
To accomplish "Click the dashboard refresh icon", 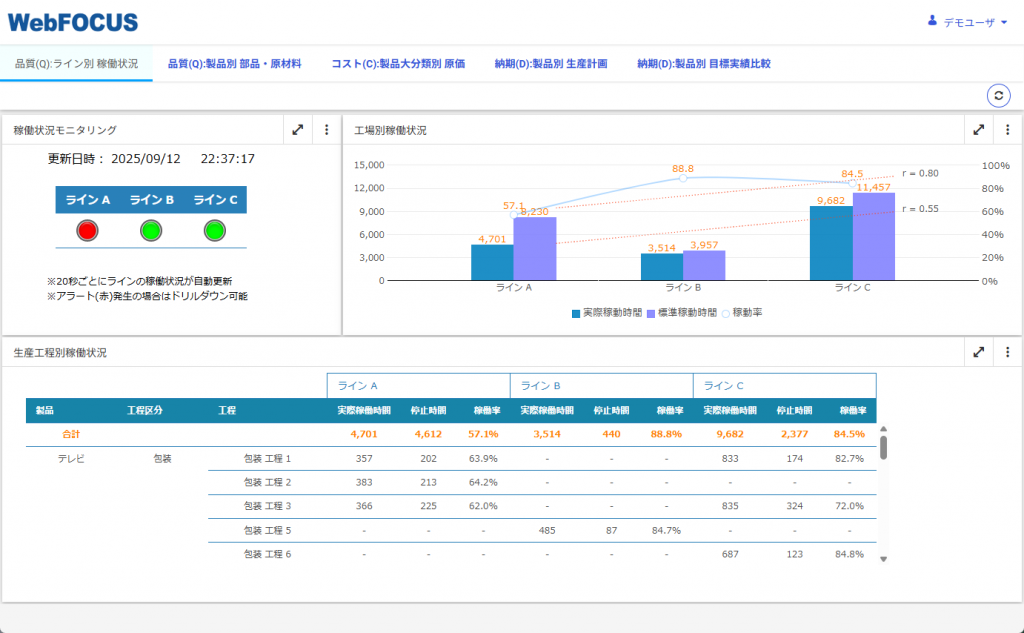I will pos(998,95).
